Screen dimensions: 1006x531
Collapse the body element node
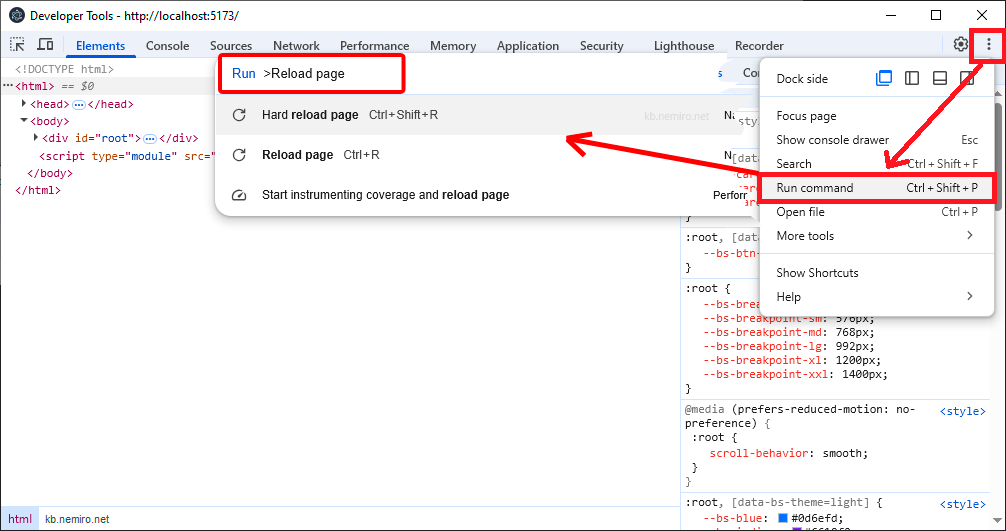25,121
